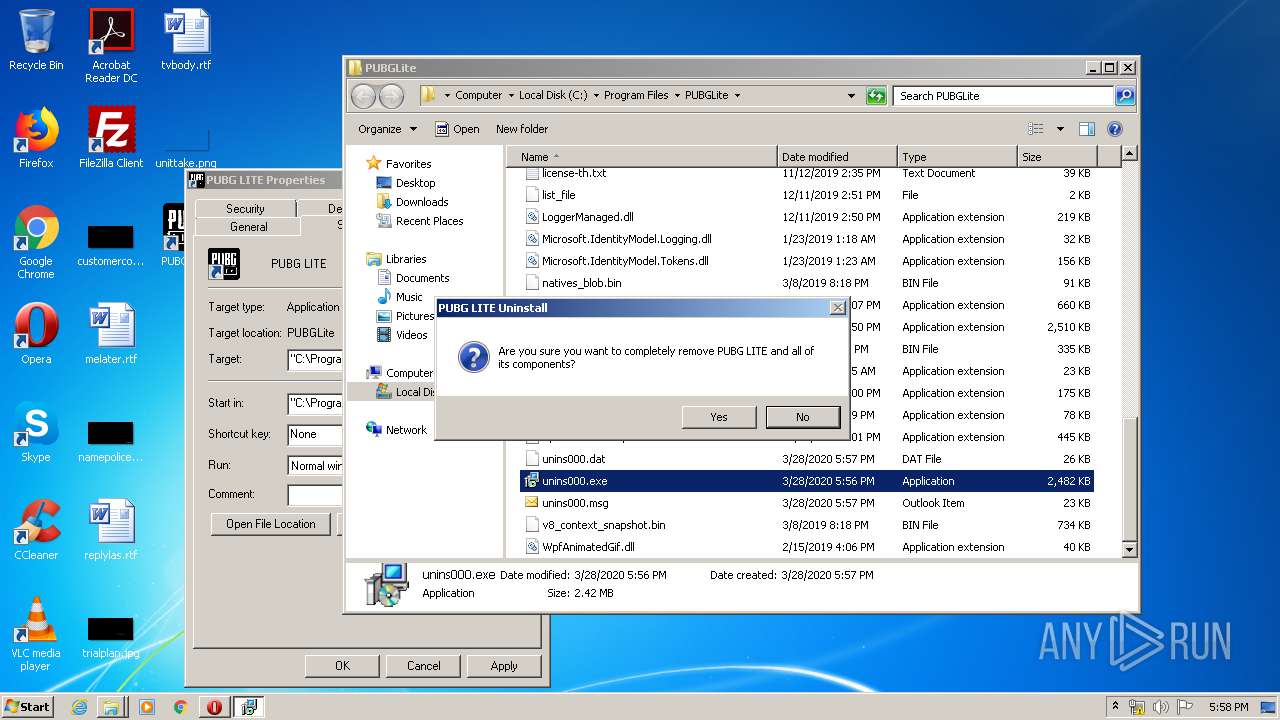Click the search magnifier icon
The width and height of the screenshot is (1280, 720).
(x=1125, y=96)
